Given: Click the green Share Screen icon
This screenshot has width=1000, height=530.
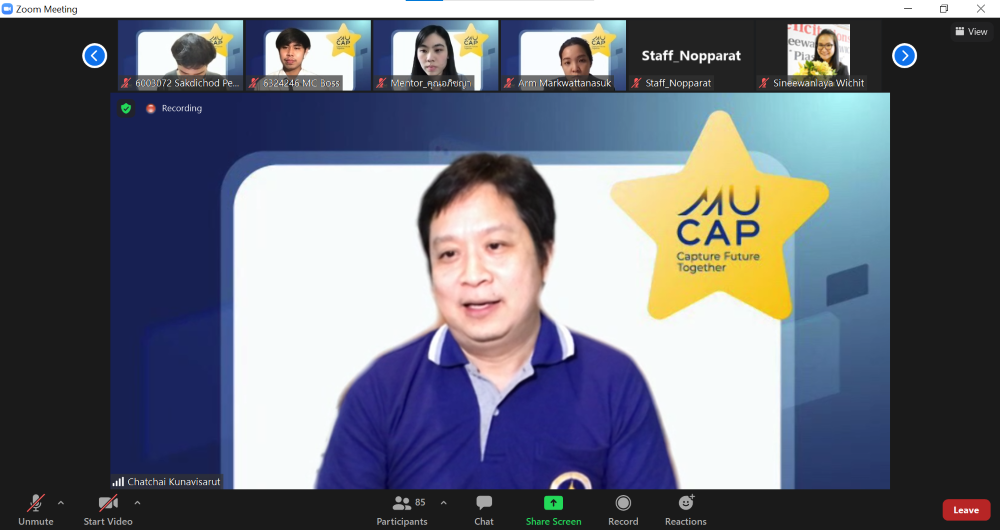Looking at the screenshot, I should 553,503.
